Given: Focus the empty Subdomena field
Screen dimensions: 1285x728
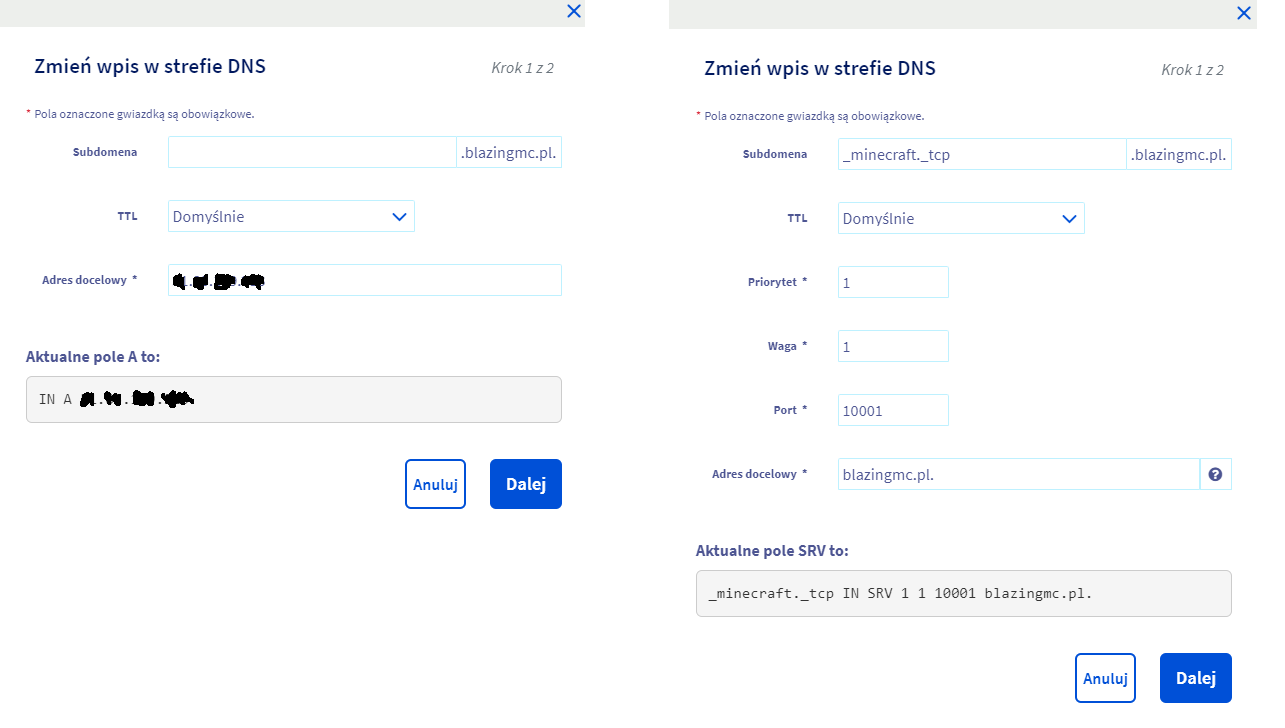Looking at the screenshot, I should tap(312, 152).
